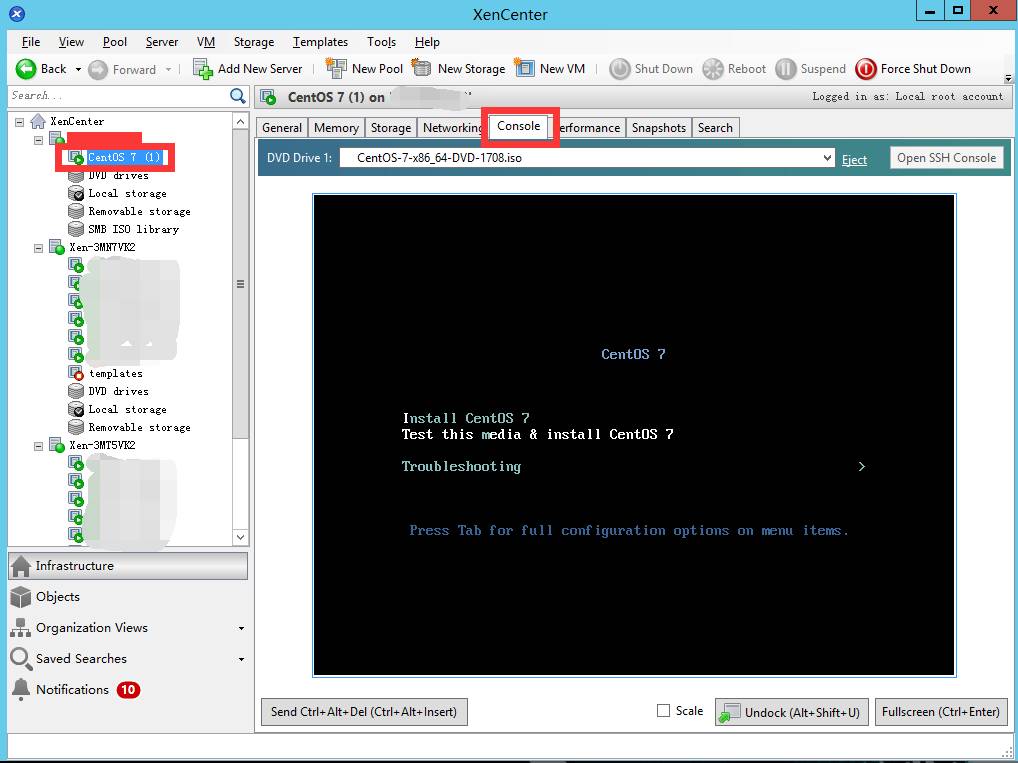Click the green Back arrow icon
Viewport: 1018px width, 763px height.
click(x=26, y=69)
